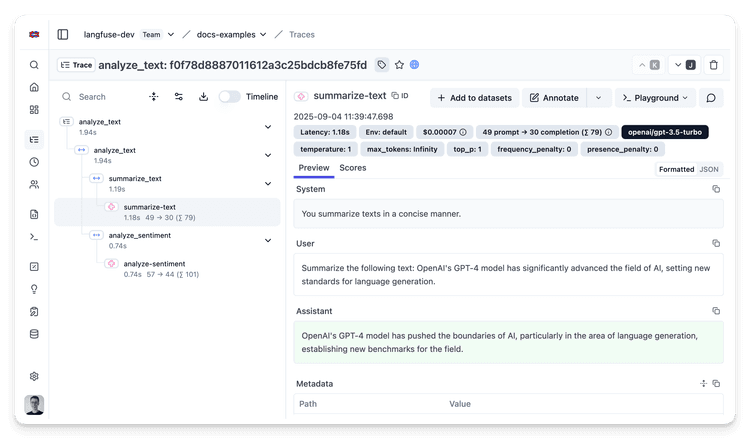Copy the observation ID
The height and width of the screenshot is (439, 750).
click(400, 96)
